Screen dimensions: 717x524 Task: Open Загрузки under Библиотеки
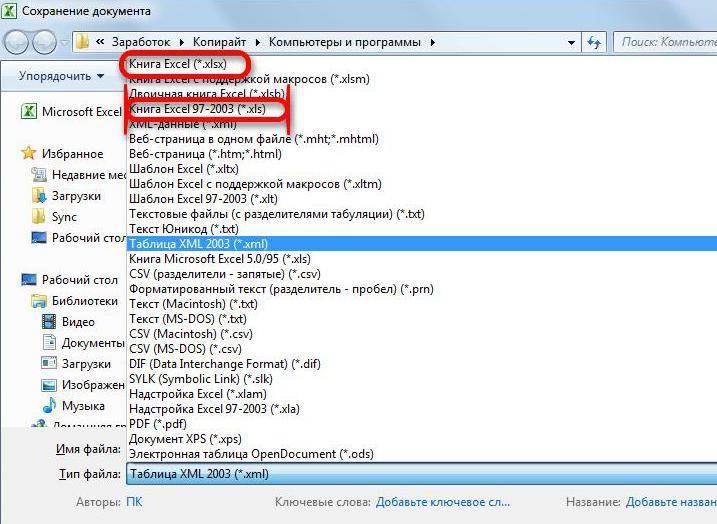coord(76,364)
